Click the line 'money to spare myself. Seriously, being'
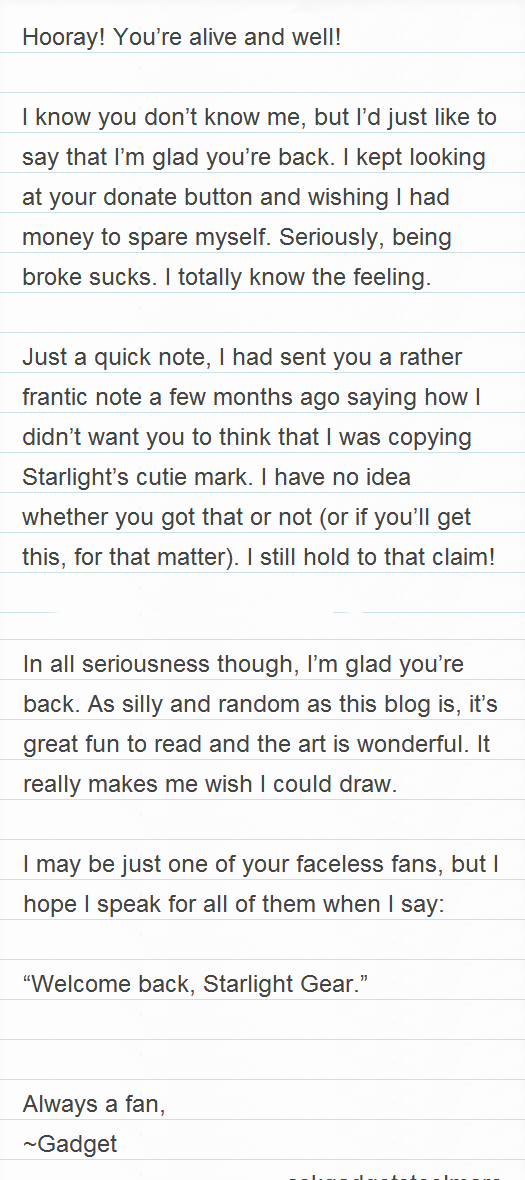Viewport: 525px width, 1180px height. [237, 238]
